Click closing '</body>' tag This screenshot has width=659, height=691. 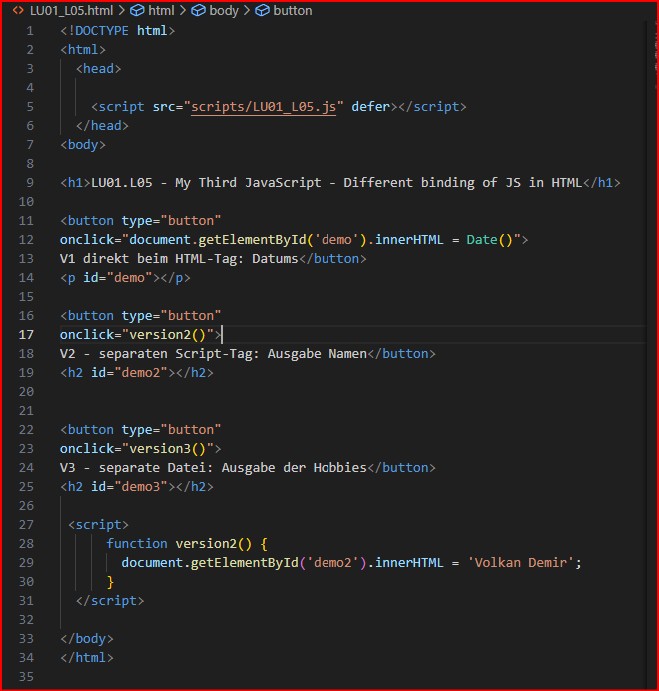click(87, 639)
